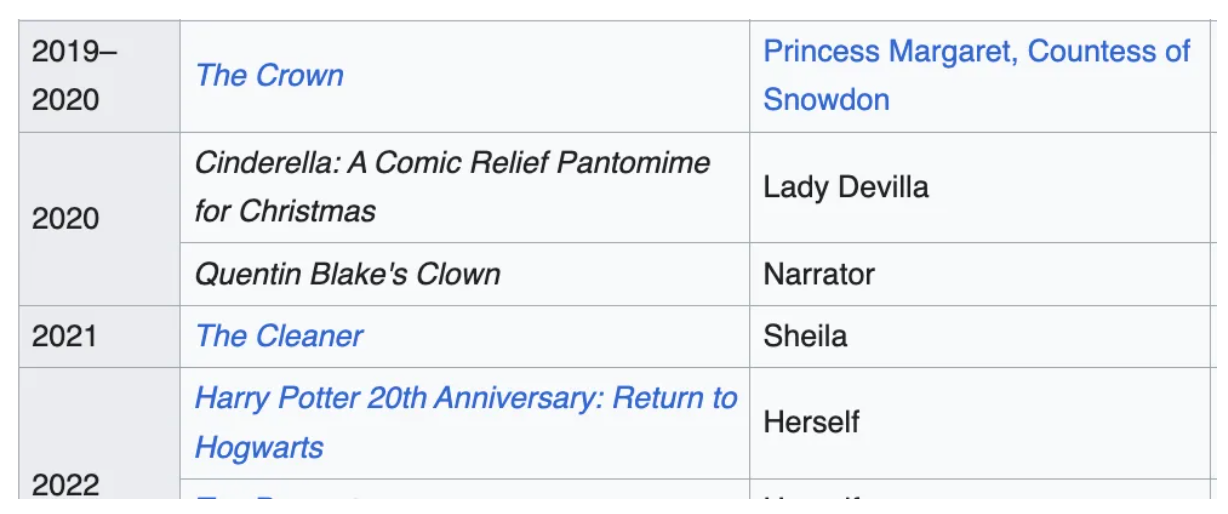Click the Cinderella: A Comic Relief Pantomime title
This screenshot has height=514, width=1228.
(x=452, y=163)
